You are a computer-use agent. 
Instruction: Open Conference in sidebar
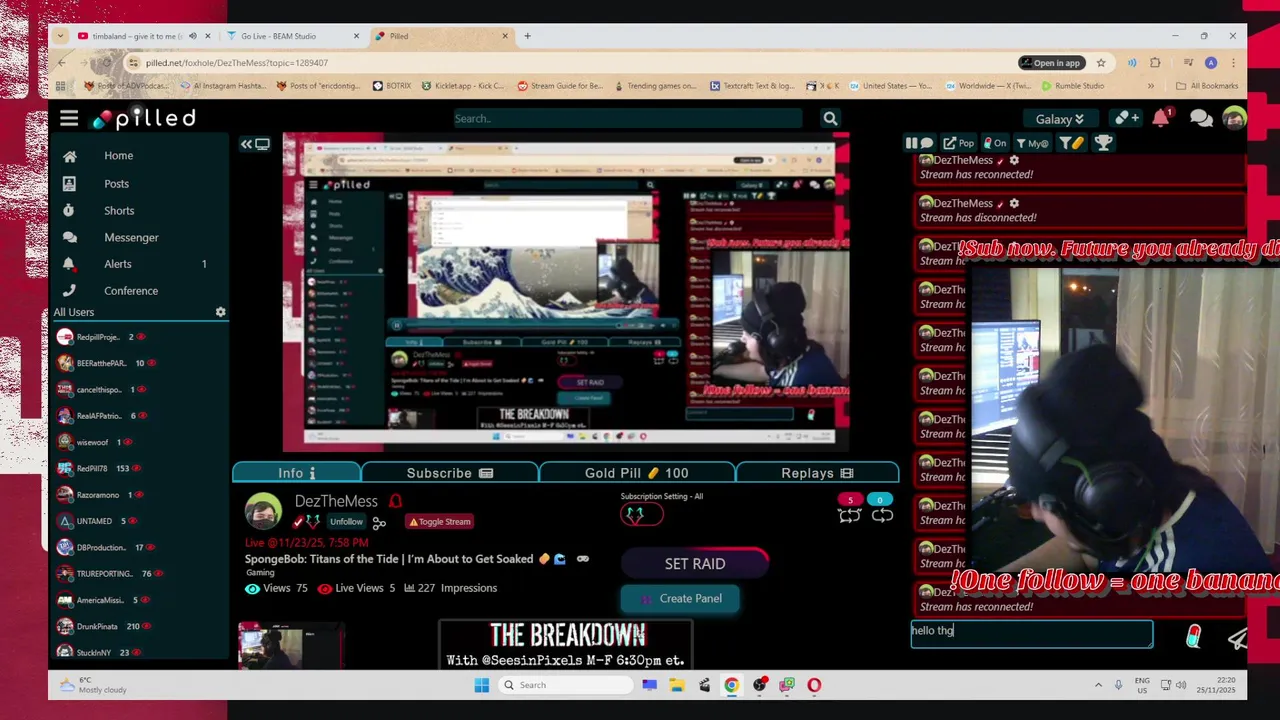pyautogui.click(x=131, y=291)
